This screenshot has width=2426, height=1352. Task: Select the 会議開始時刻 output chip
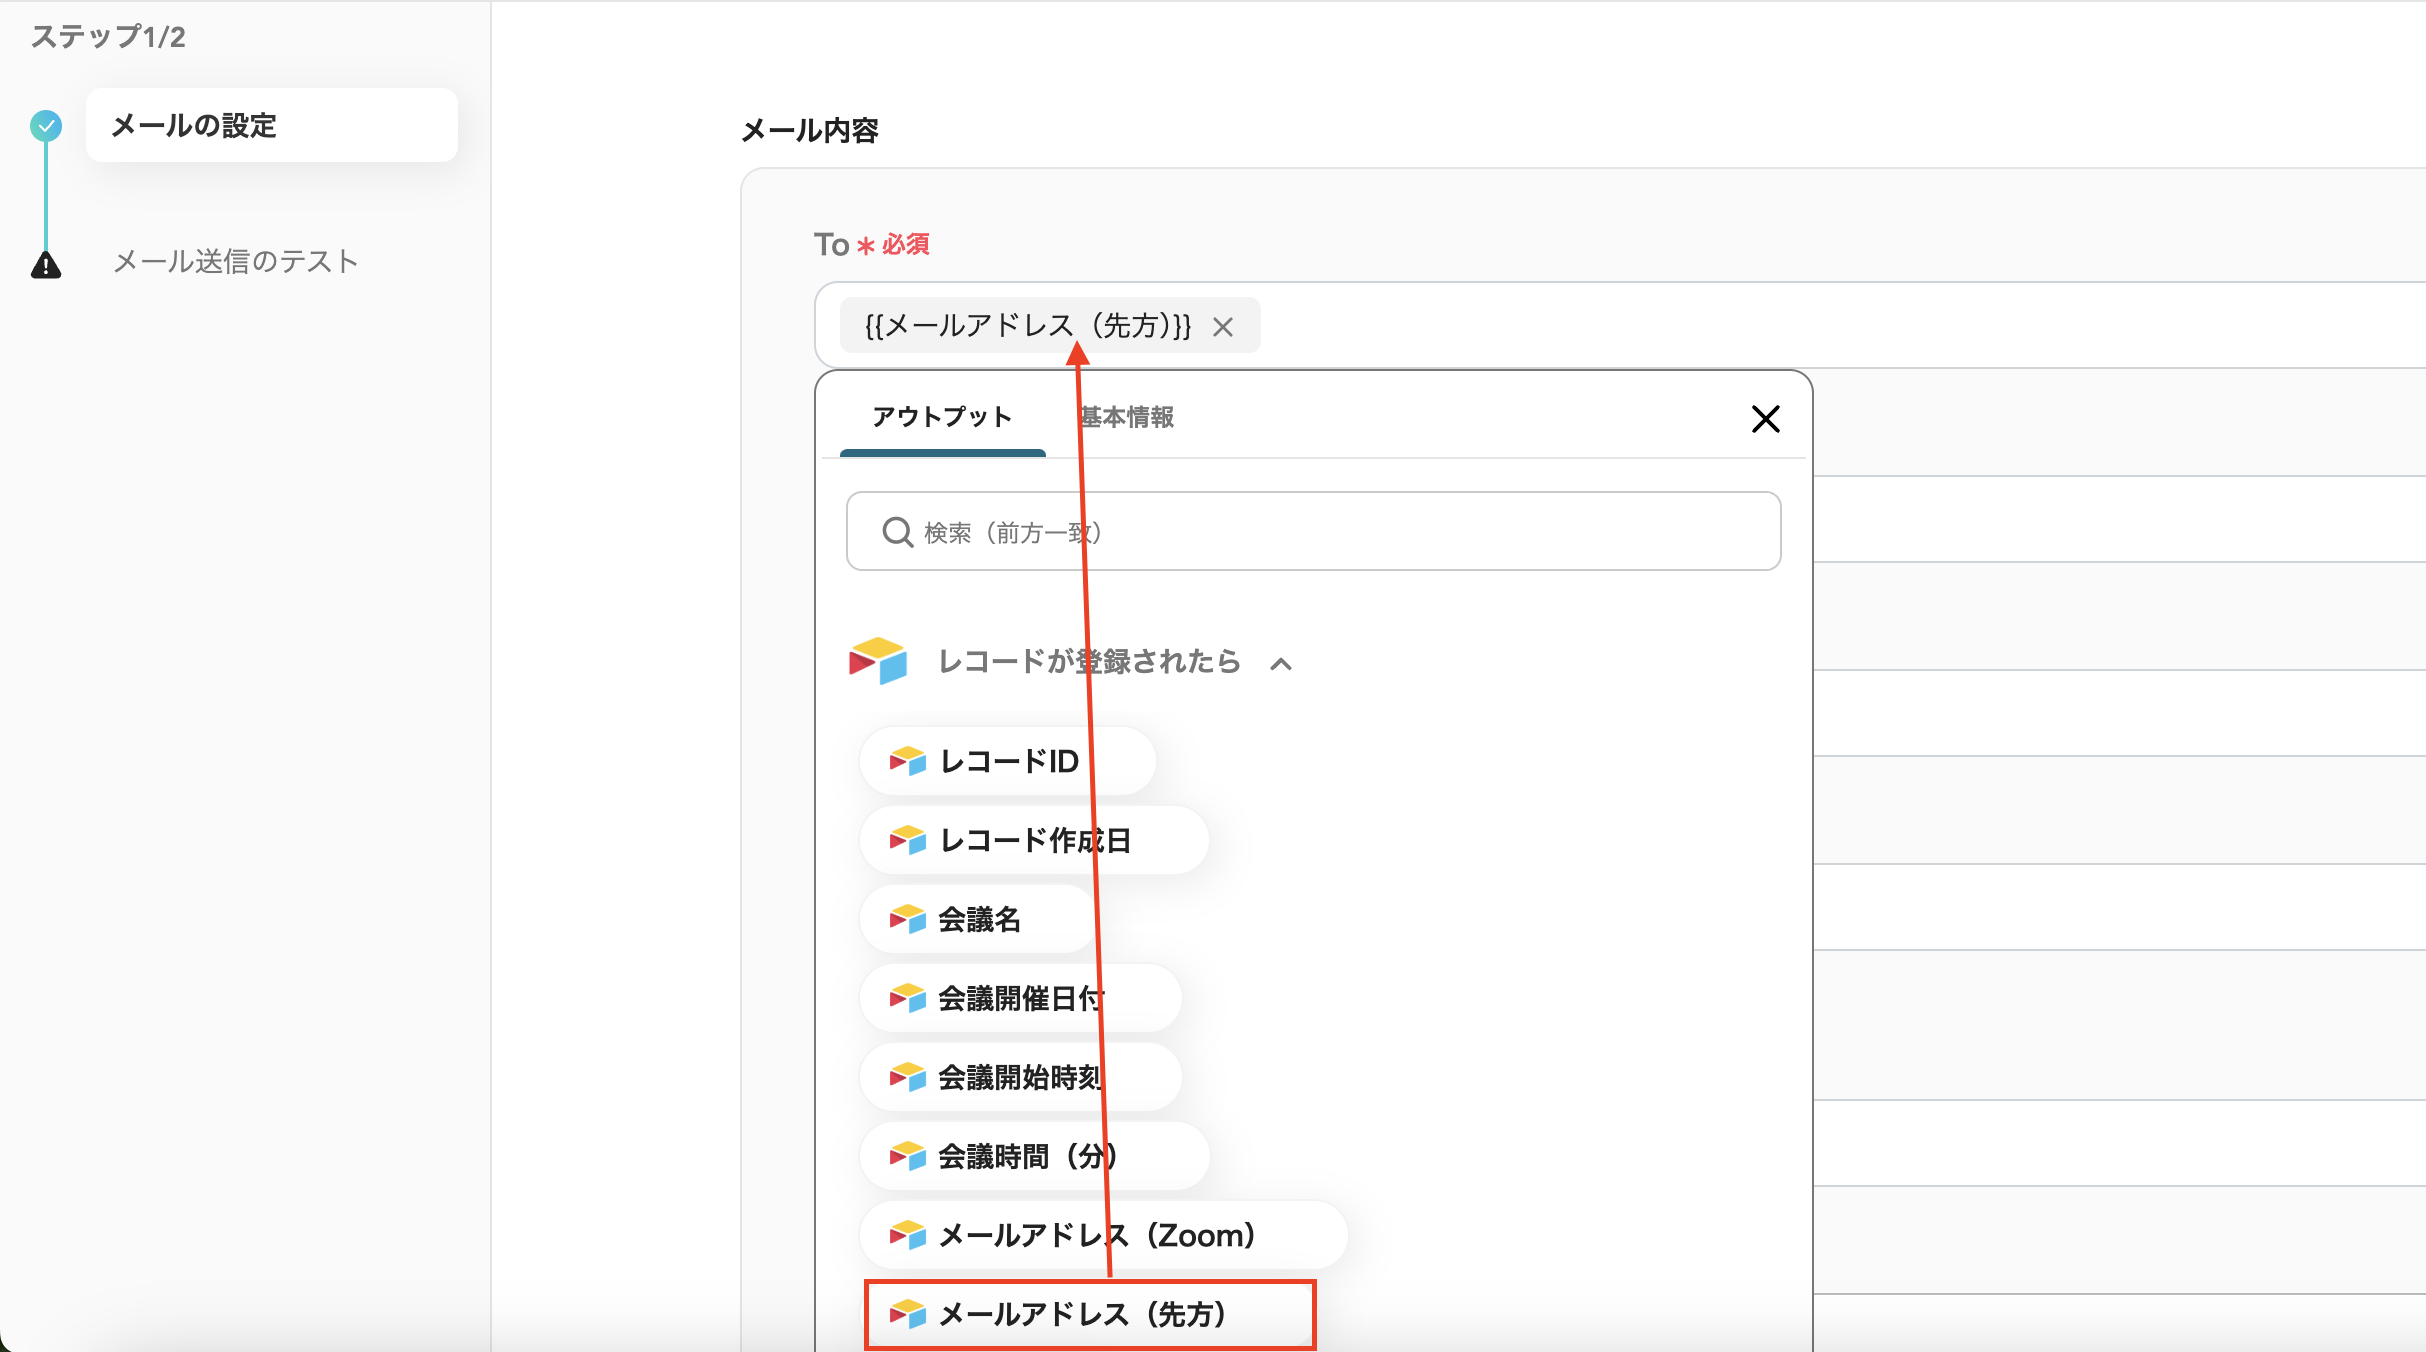(x=1019, y=1078)
